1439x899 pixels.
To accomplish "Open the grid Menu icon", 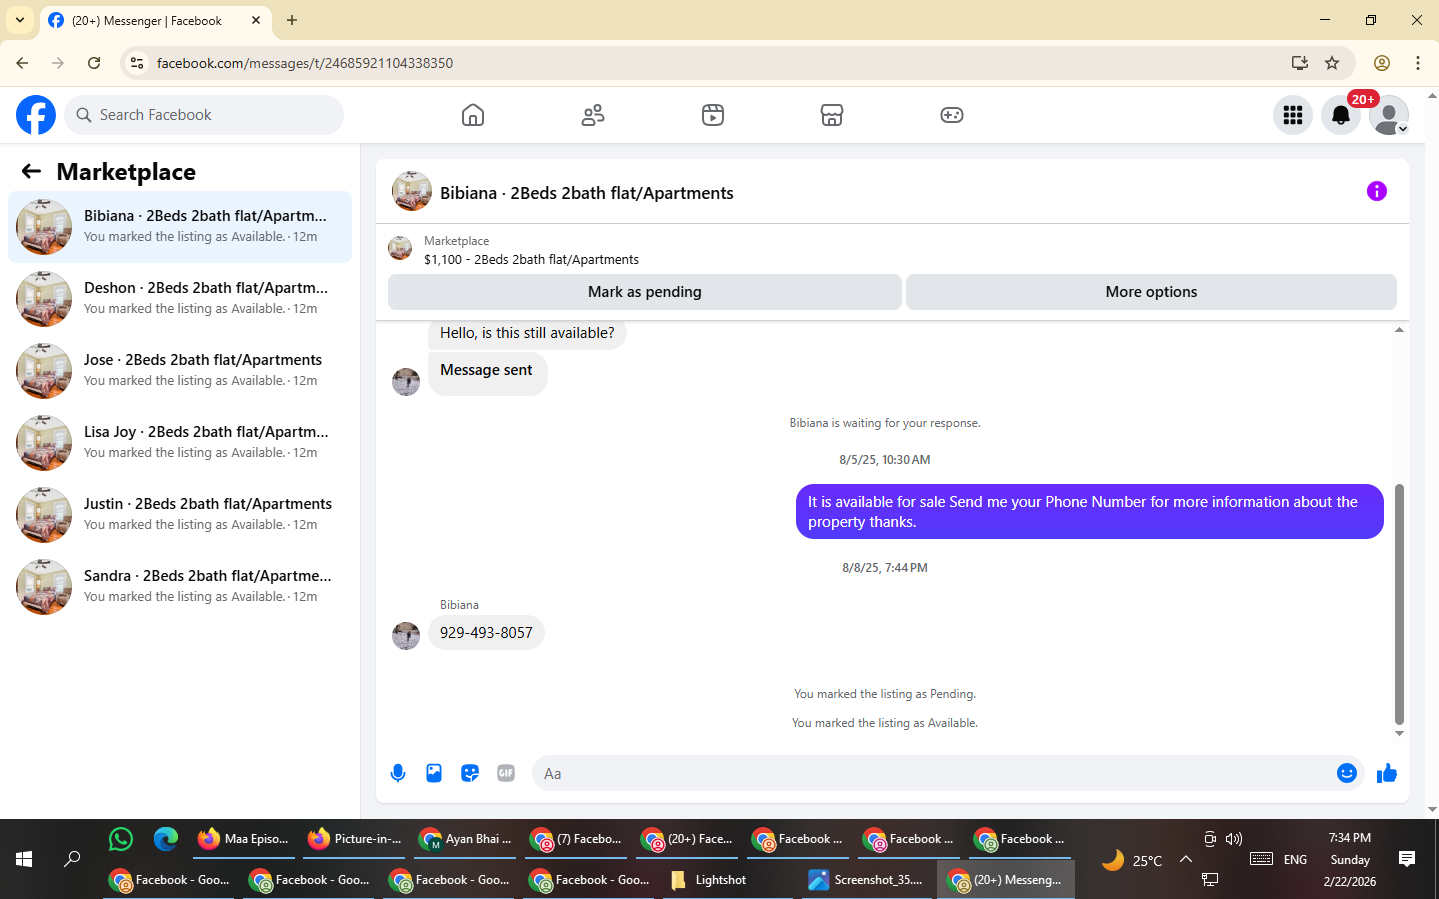I will click(1293, 115).
